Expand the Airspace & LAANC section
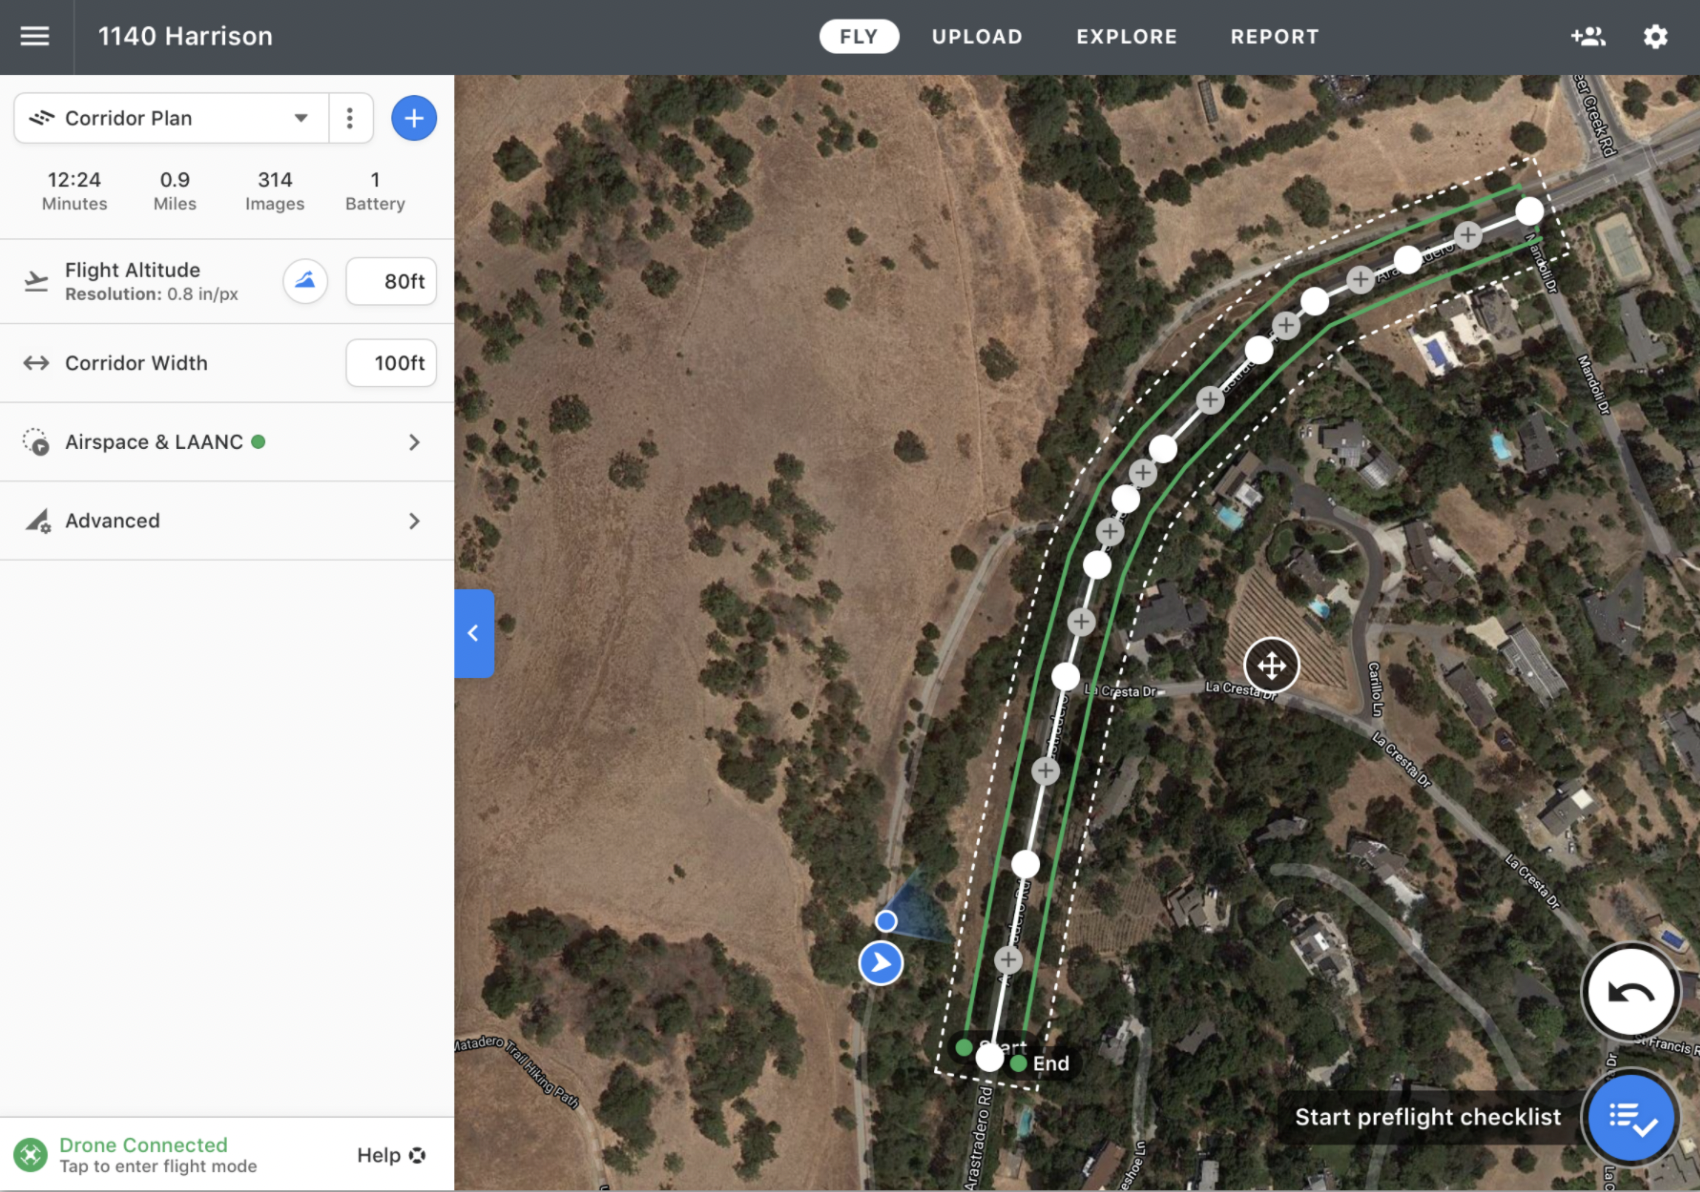 pyautogui.click(x=227, y=442)
